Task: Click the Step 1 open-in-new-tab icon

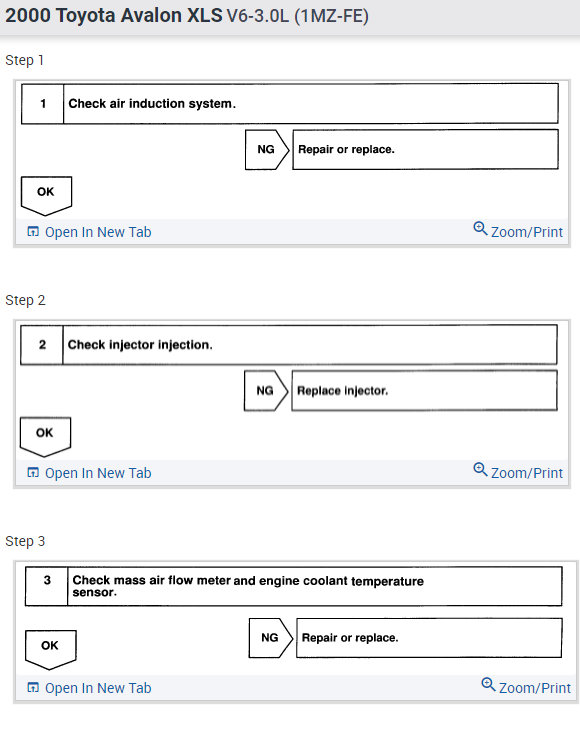Action: (33, 232)
